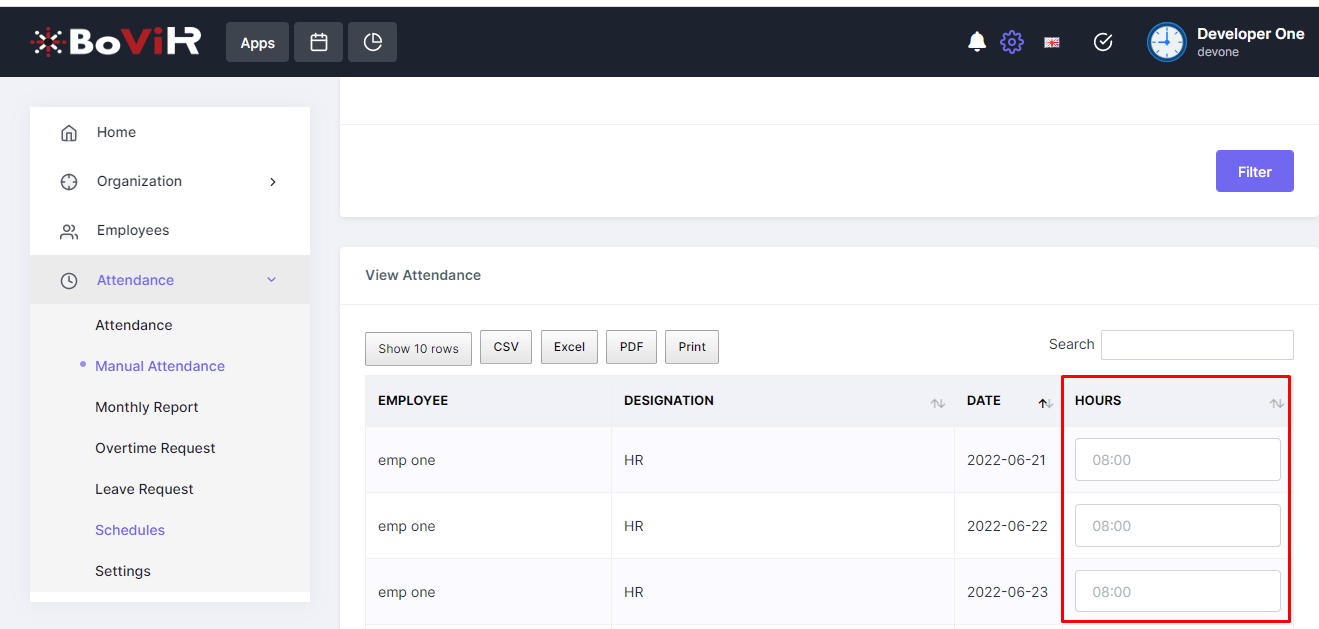Click the View Attendance heading
The height and width of the screenshot is (629, 1319).
[423, 275]
